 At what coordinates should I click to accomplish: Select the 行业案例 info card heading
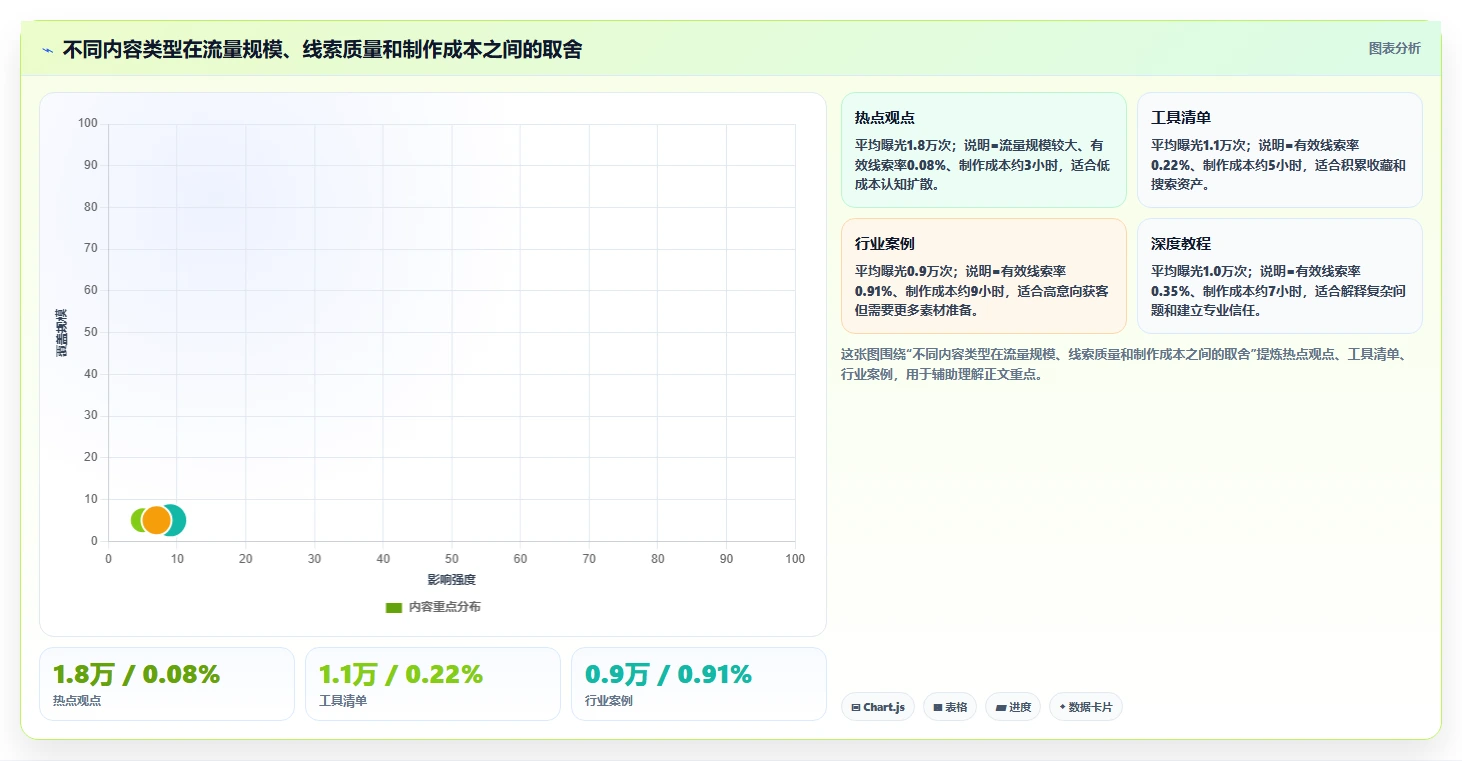[x=885, y=244]
